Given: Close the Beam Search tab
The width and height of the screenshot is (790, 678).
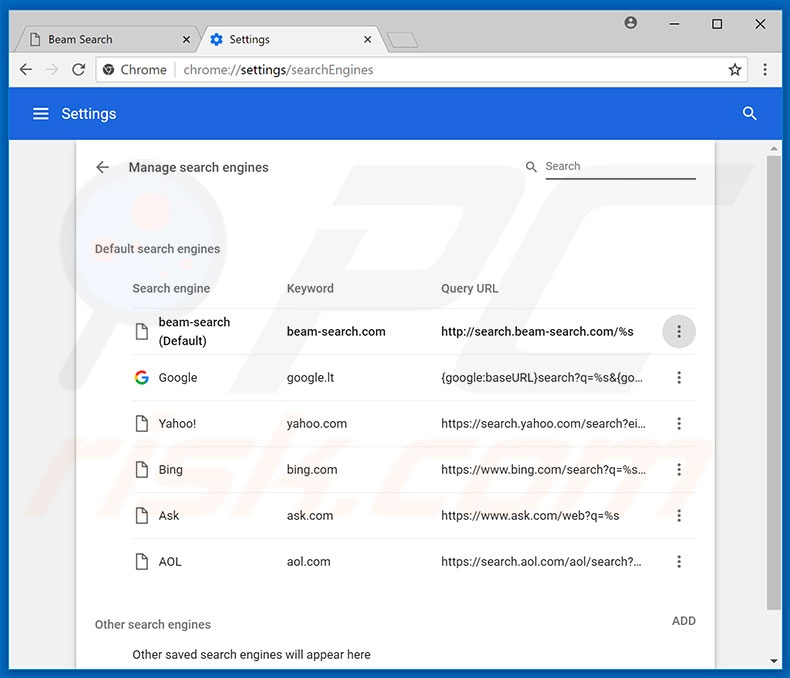Looking at the screenshot, I should pyautogui.click(x=186, y=39).
